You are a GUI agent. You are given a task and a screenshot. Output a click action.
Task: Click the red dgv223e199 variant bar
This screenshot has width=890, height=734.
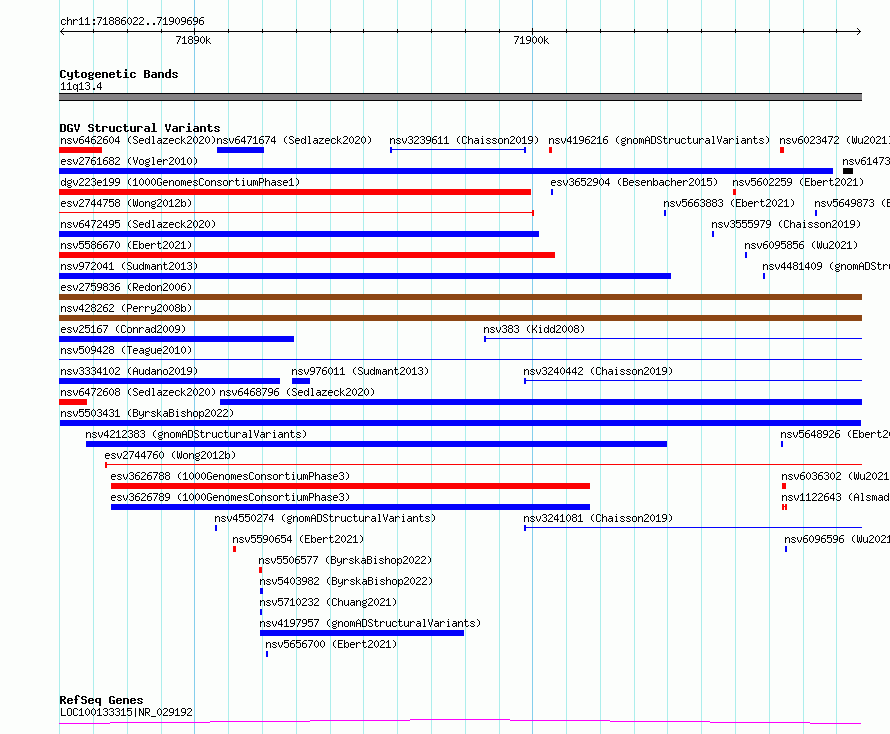295,192
